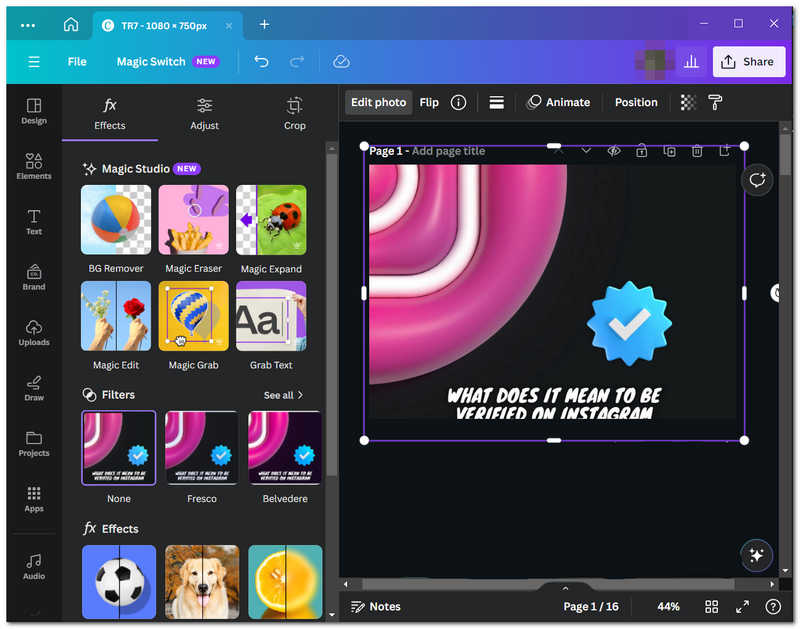This screenshot has height=629, width=800.
Task: Delete page with trash icon
Action: [697, 151]
